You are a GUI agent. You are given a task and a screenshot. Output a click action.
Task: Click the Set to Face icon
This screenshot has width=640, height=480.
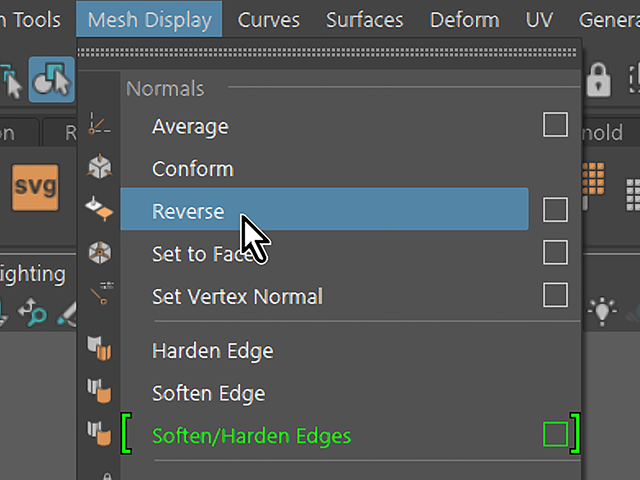coord(100,252)
